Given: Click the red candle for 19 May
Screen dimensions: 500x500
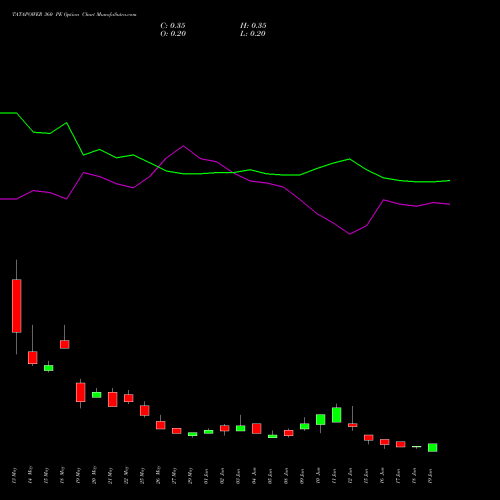Looking at the screenshot, I should (x=81, y=392).
